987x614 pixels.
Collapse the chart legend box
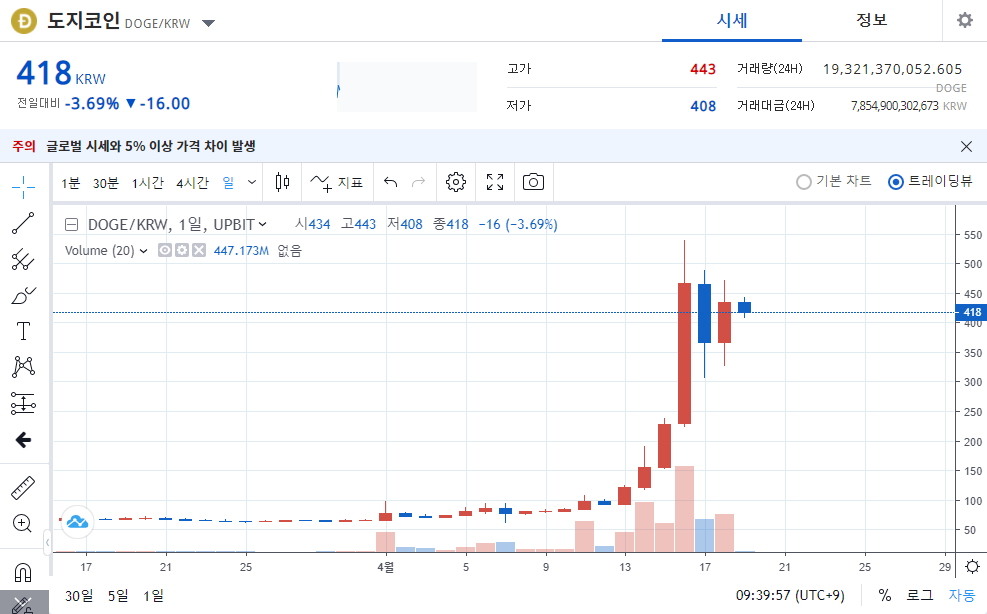click(x=72, y=224)
